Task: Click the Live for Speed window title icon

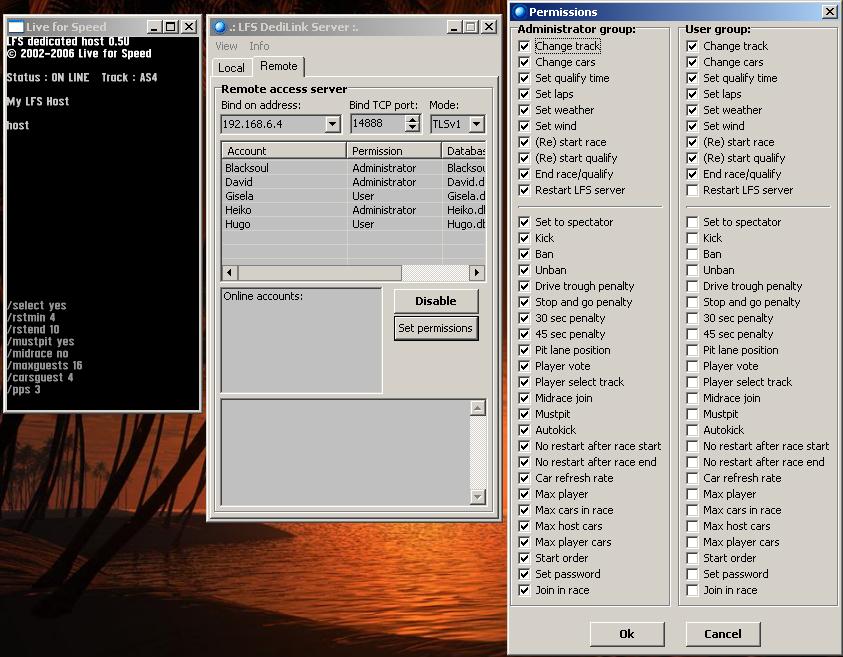Action: [x=16, y=26]
